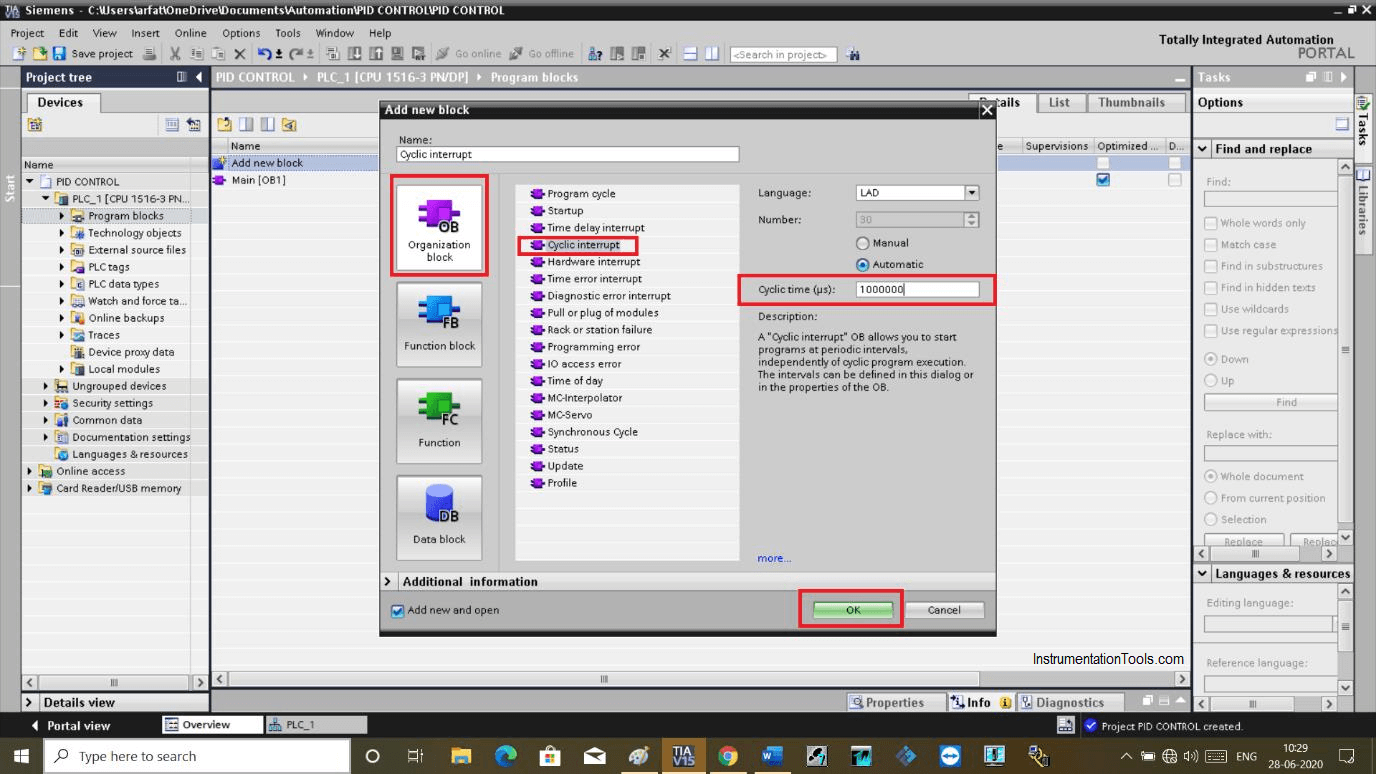Image resolution: width=1376 pixels, height=774 pixels.
Task: Click the block Name input field
Action: click(568, 155)
